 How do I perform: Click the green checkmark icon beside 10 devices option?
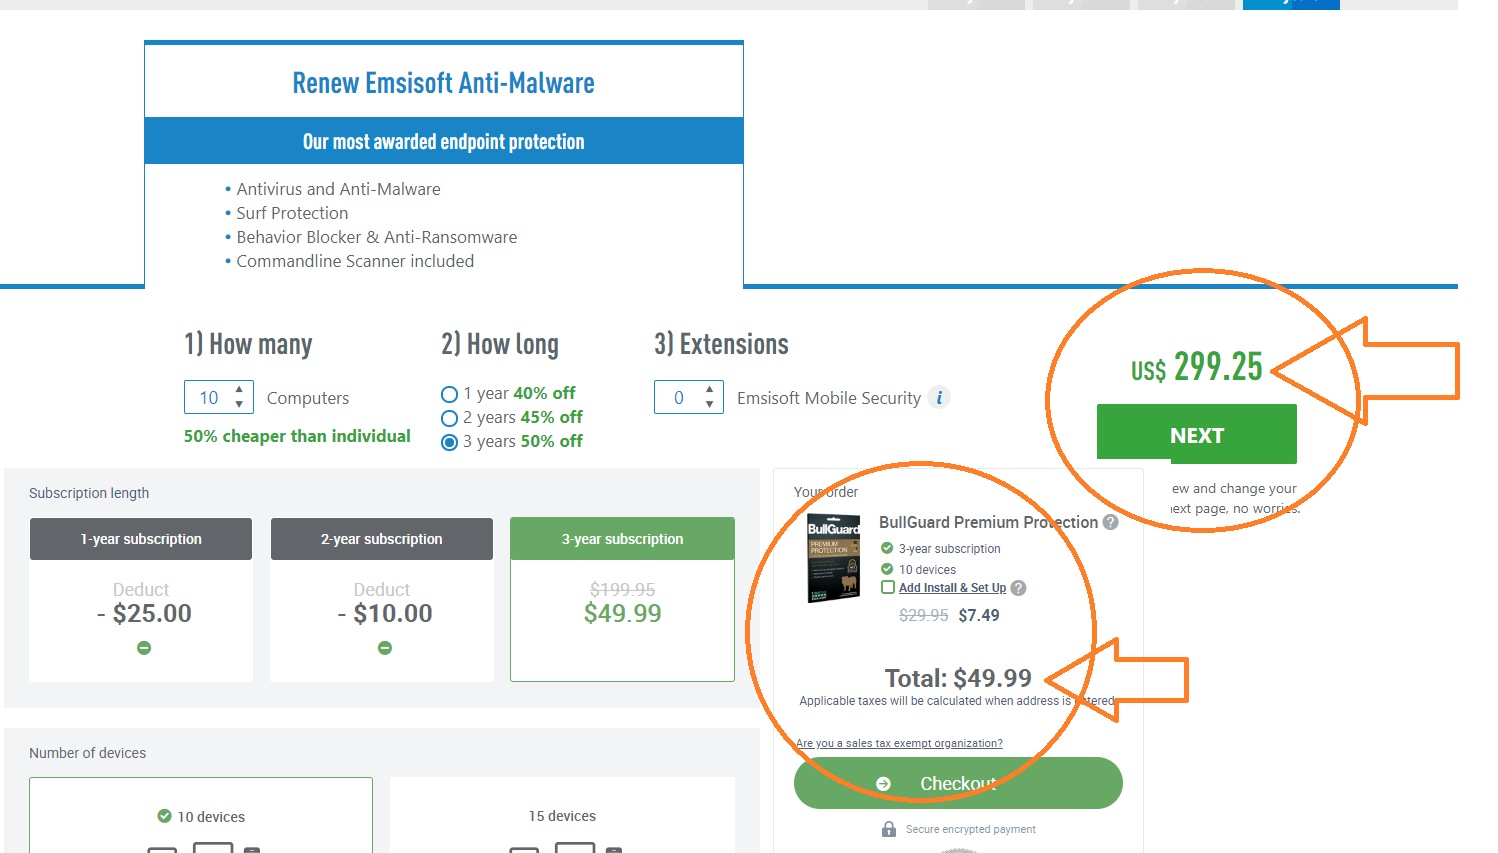pyautogui.click(x=164, y=816)
